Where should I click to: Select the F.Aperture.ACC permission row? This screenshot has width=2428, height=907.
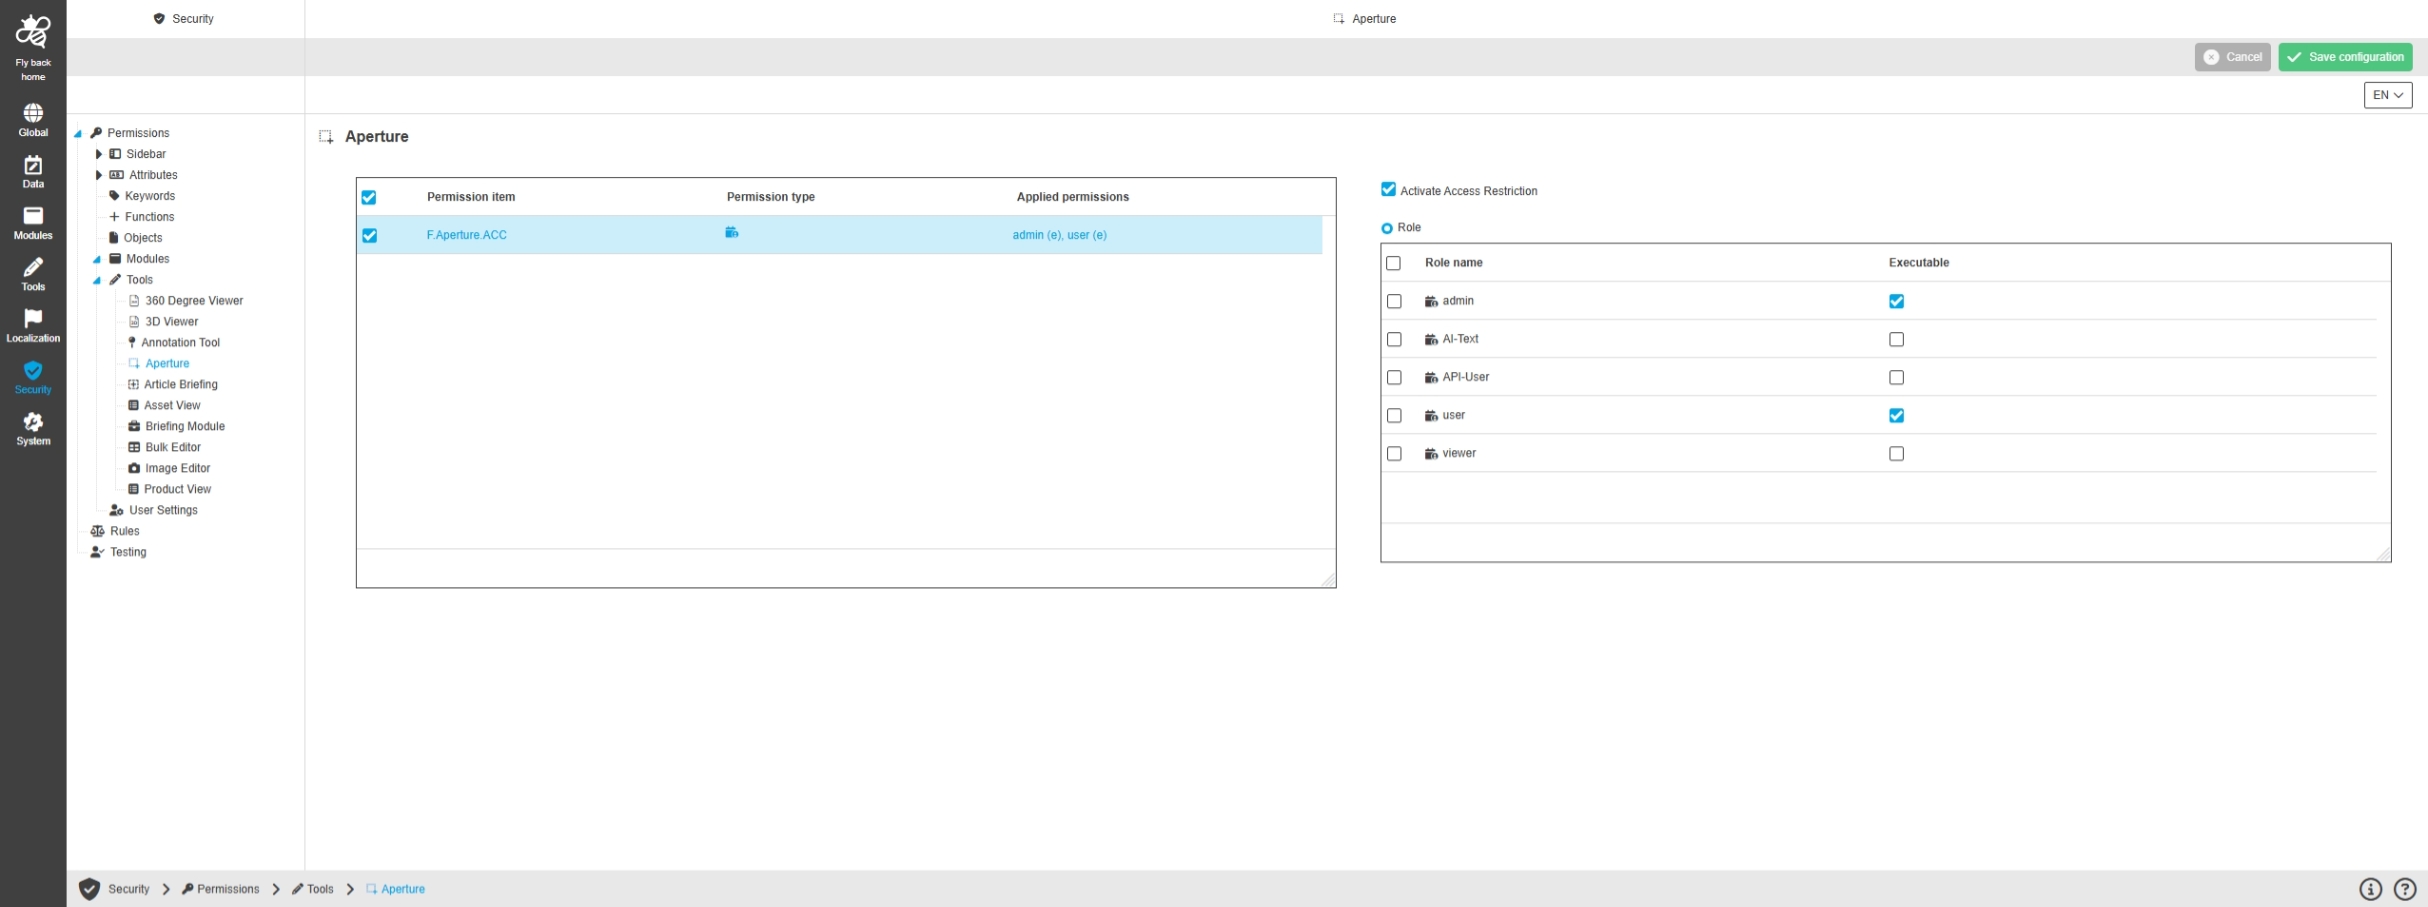coord(467,235)
